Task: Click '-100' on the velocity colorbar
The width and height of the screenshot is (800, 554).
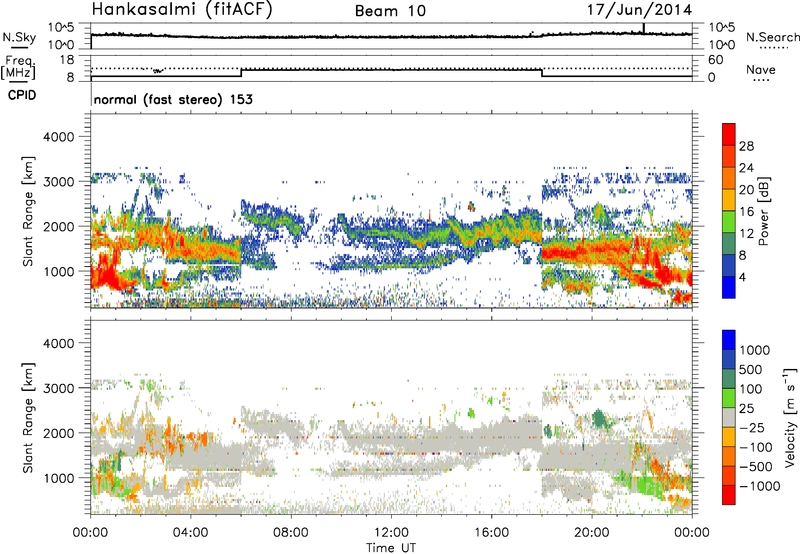Action: pos(756,447)
